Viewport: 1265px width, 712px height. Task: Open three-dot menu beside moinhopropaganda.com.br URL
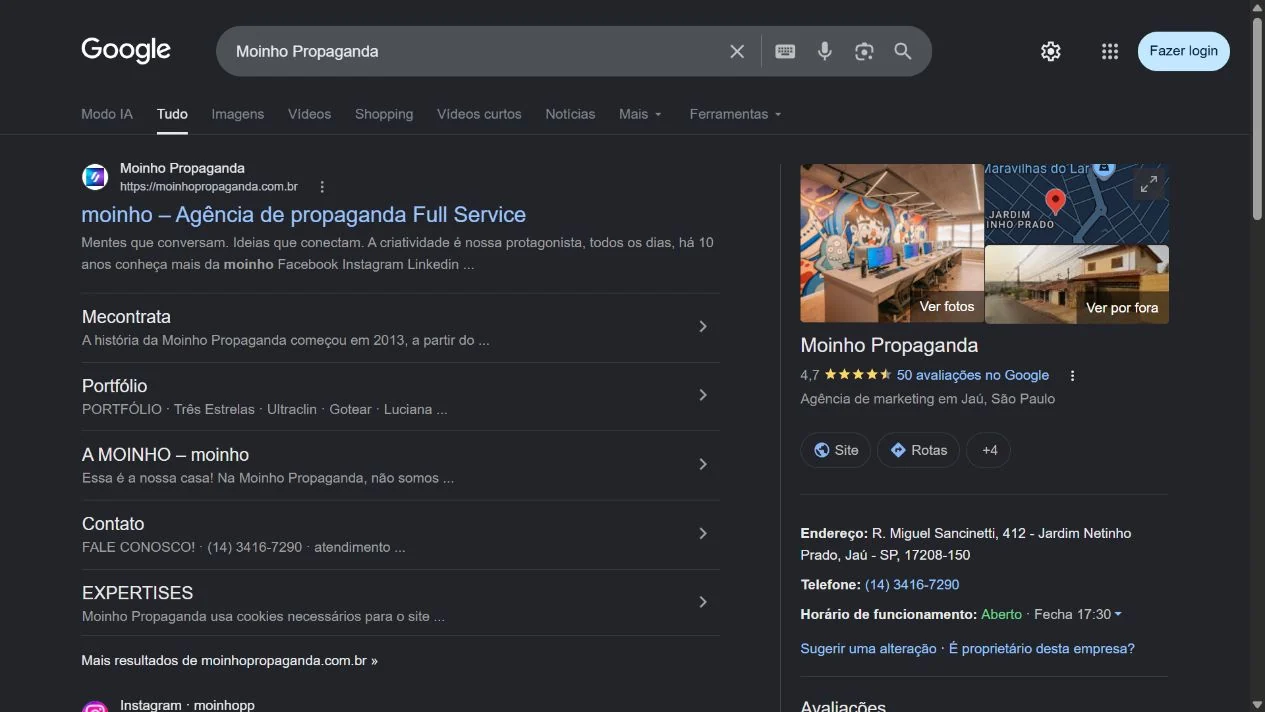pyautogui.click(x=322, y=187)
